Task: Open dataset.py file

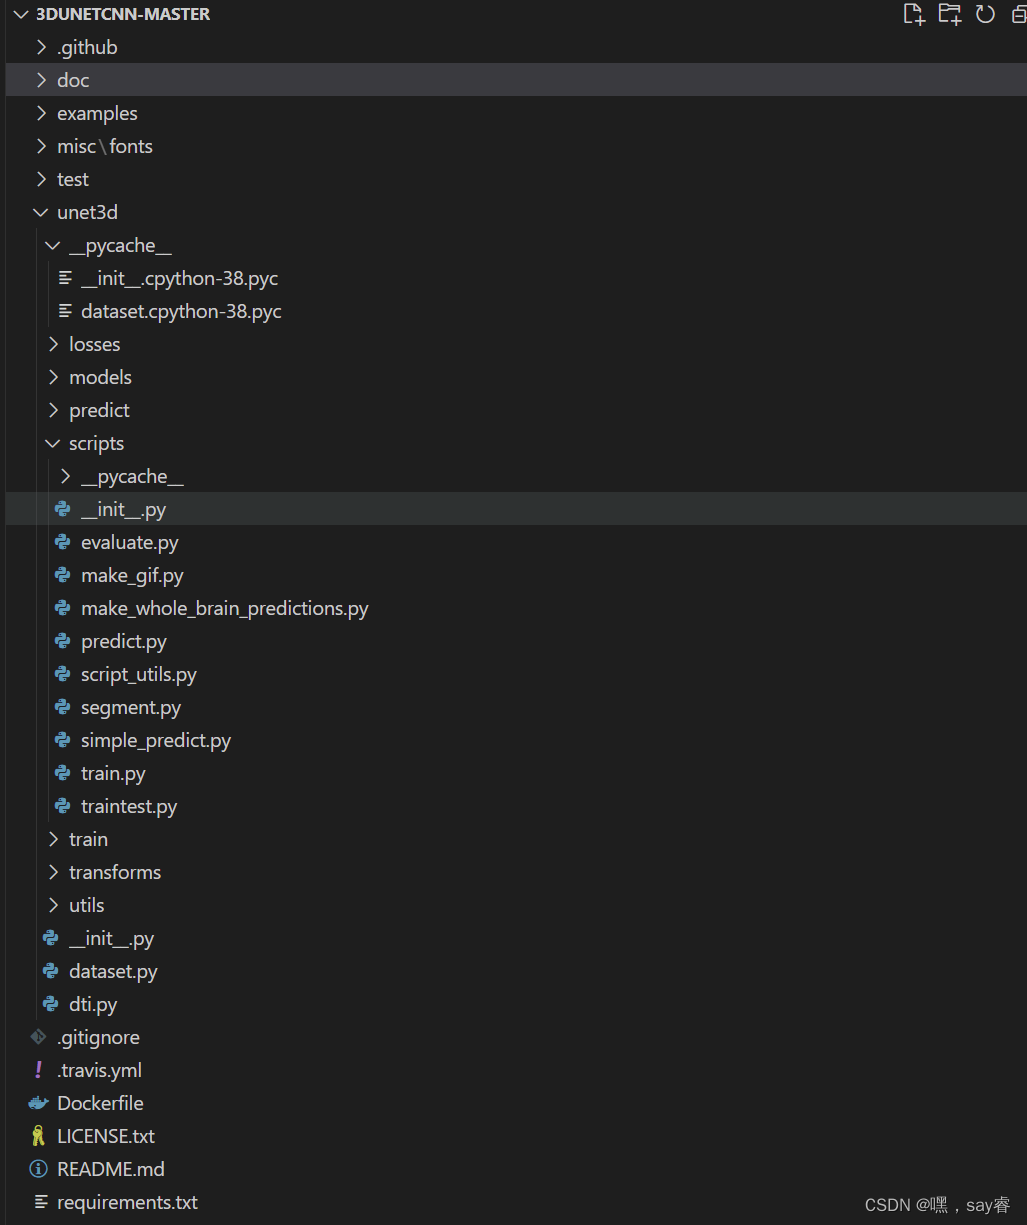Action: (x=113, y=972)
